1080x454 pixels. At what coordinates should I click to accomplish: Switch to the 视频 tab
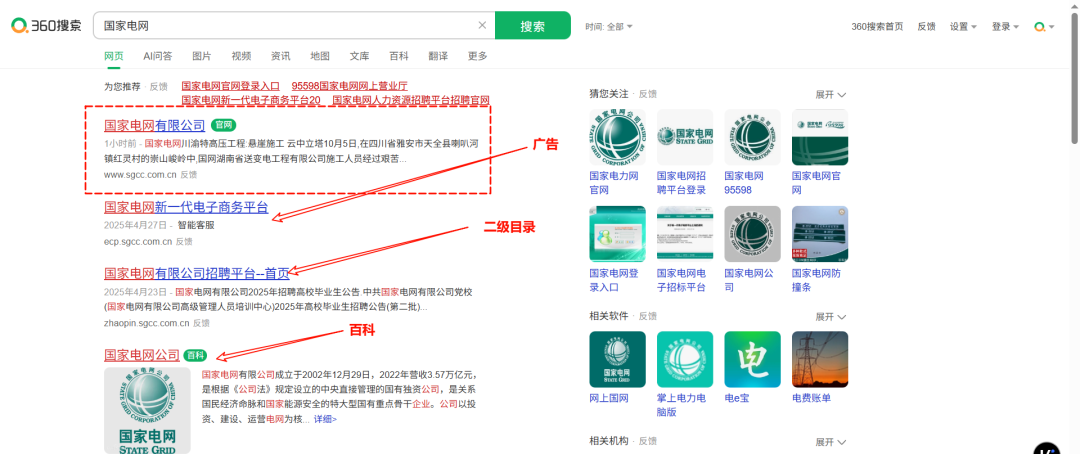click(x=241, y=56)
